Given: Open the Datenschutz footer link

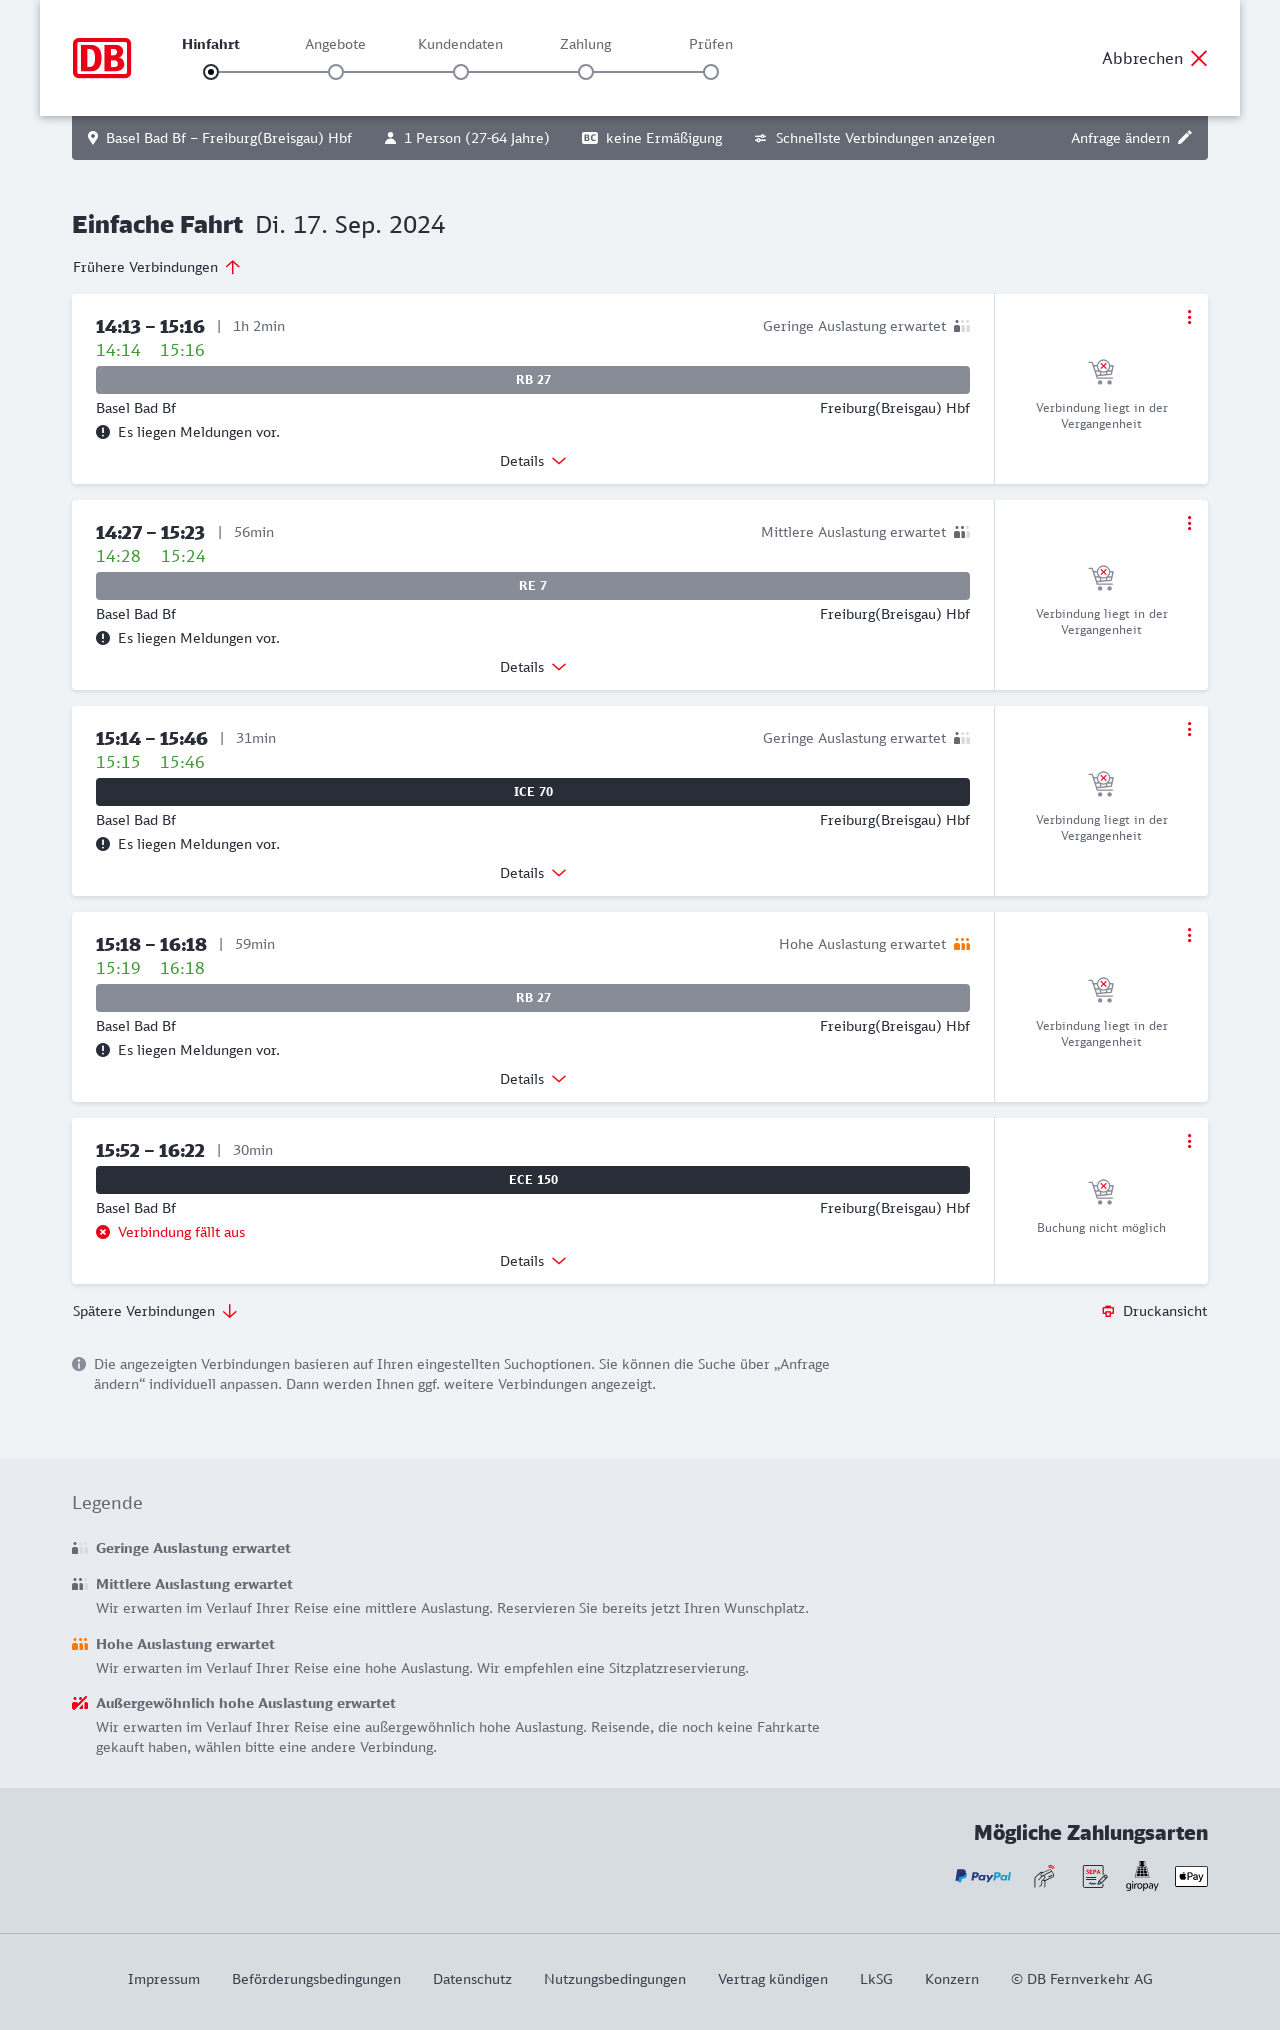Looking at the screenshot, I should click(472, 1979).
